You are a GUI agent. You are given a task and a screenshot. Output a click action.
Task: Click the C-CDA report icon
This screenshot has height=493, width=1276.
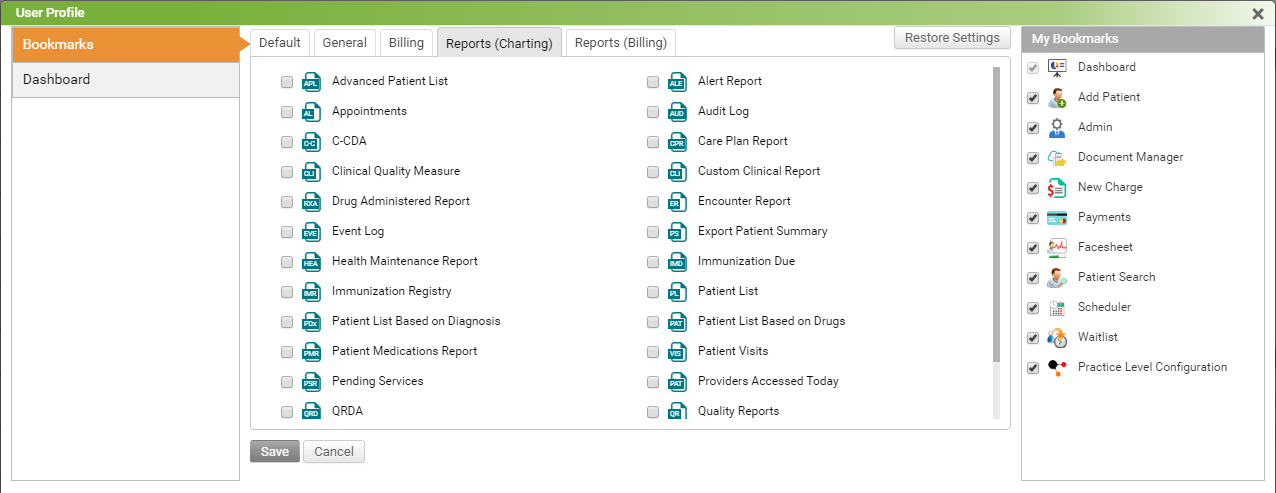point(311,142)
